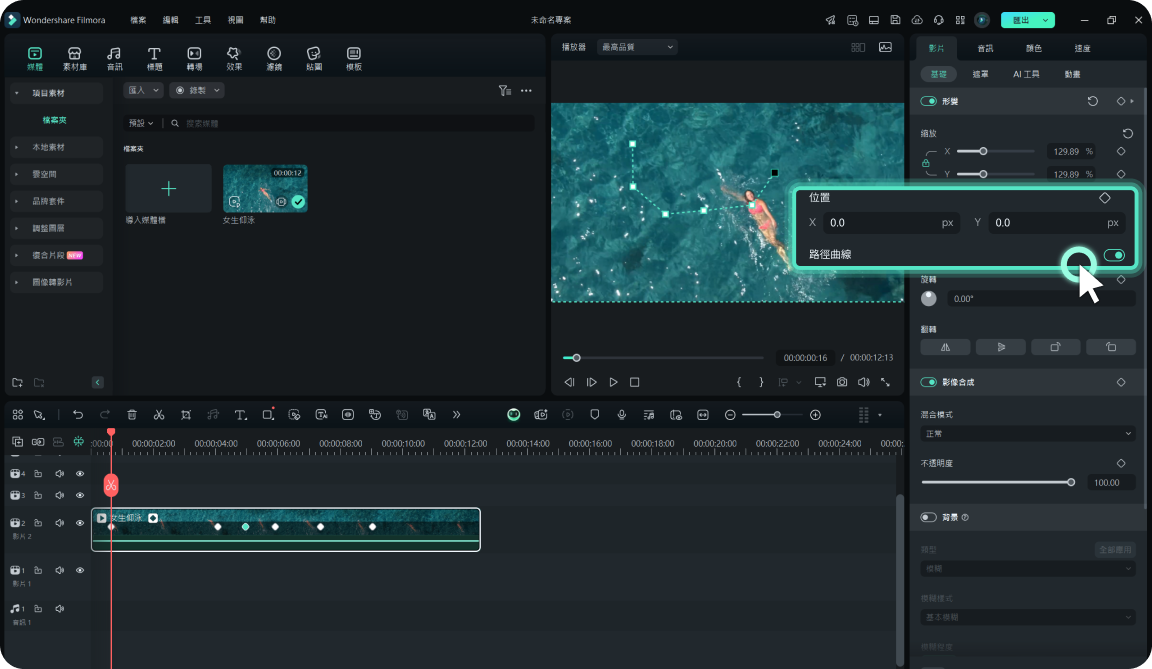
Task: Open the 標題 titles panel
Action: coord(154,58)
